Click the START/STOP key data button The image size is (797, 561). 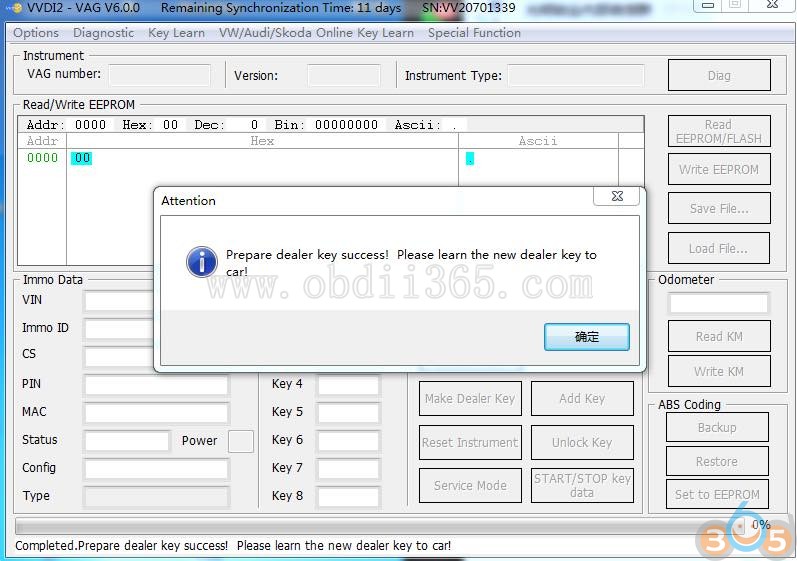(583, 485)
